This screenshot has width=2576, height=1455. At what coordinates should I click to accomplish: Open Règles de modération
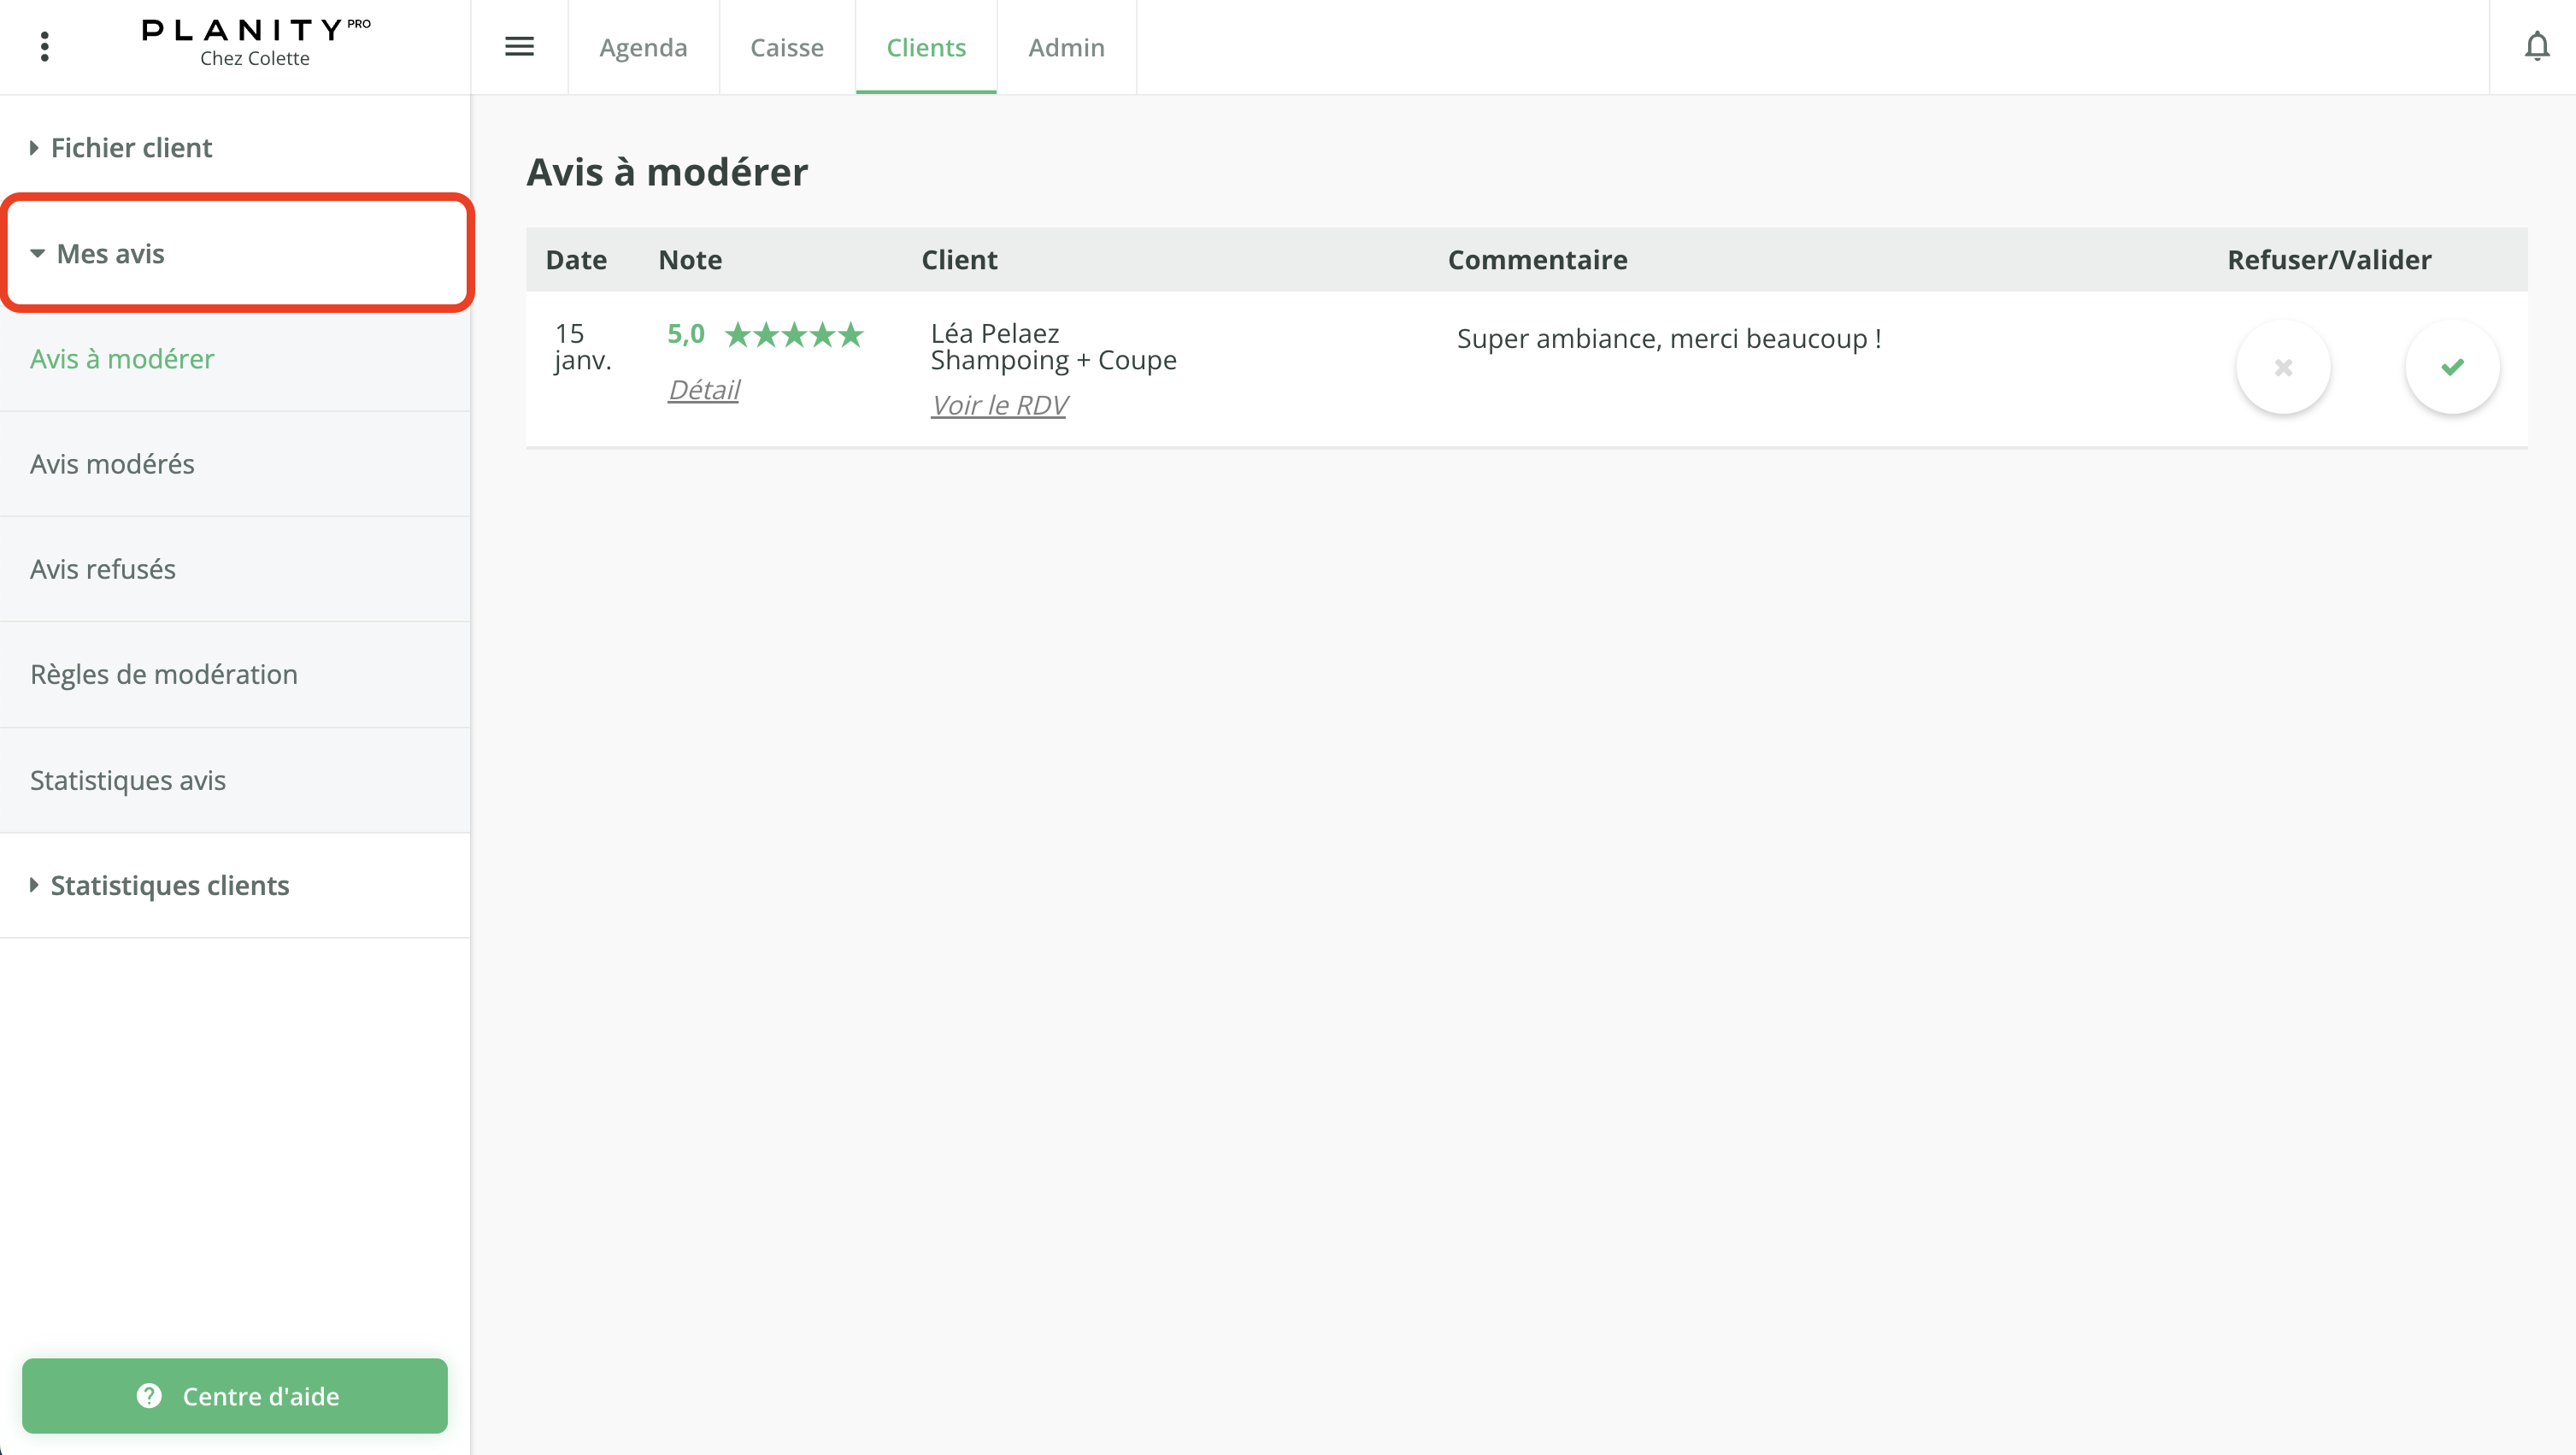pos(164,674)
